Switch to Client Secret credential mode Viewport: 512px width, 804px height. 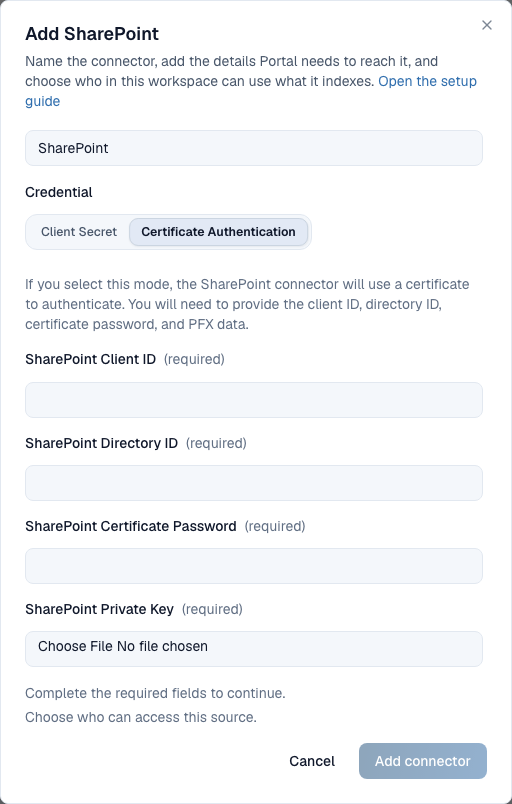point(79,232)
